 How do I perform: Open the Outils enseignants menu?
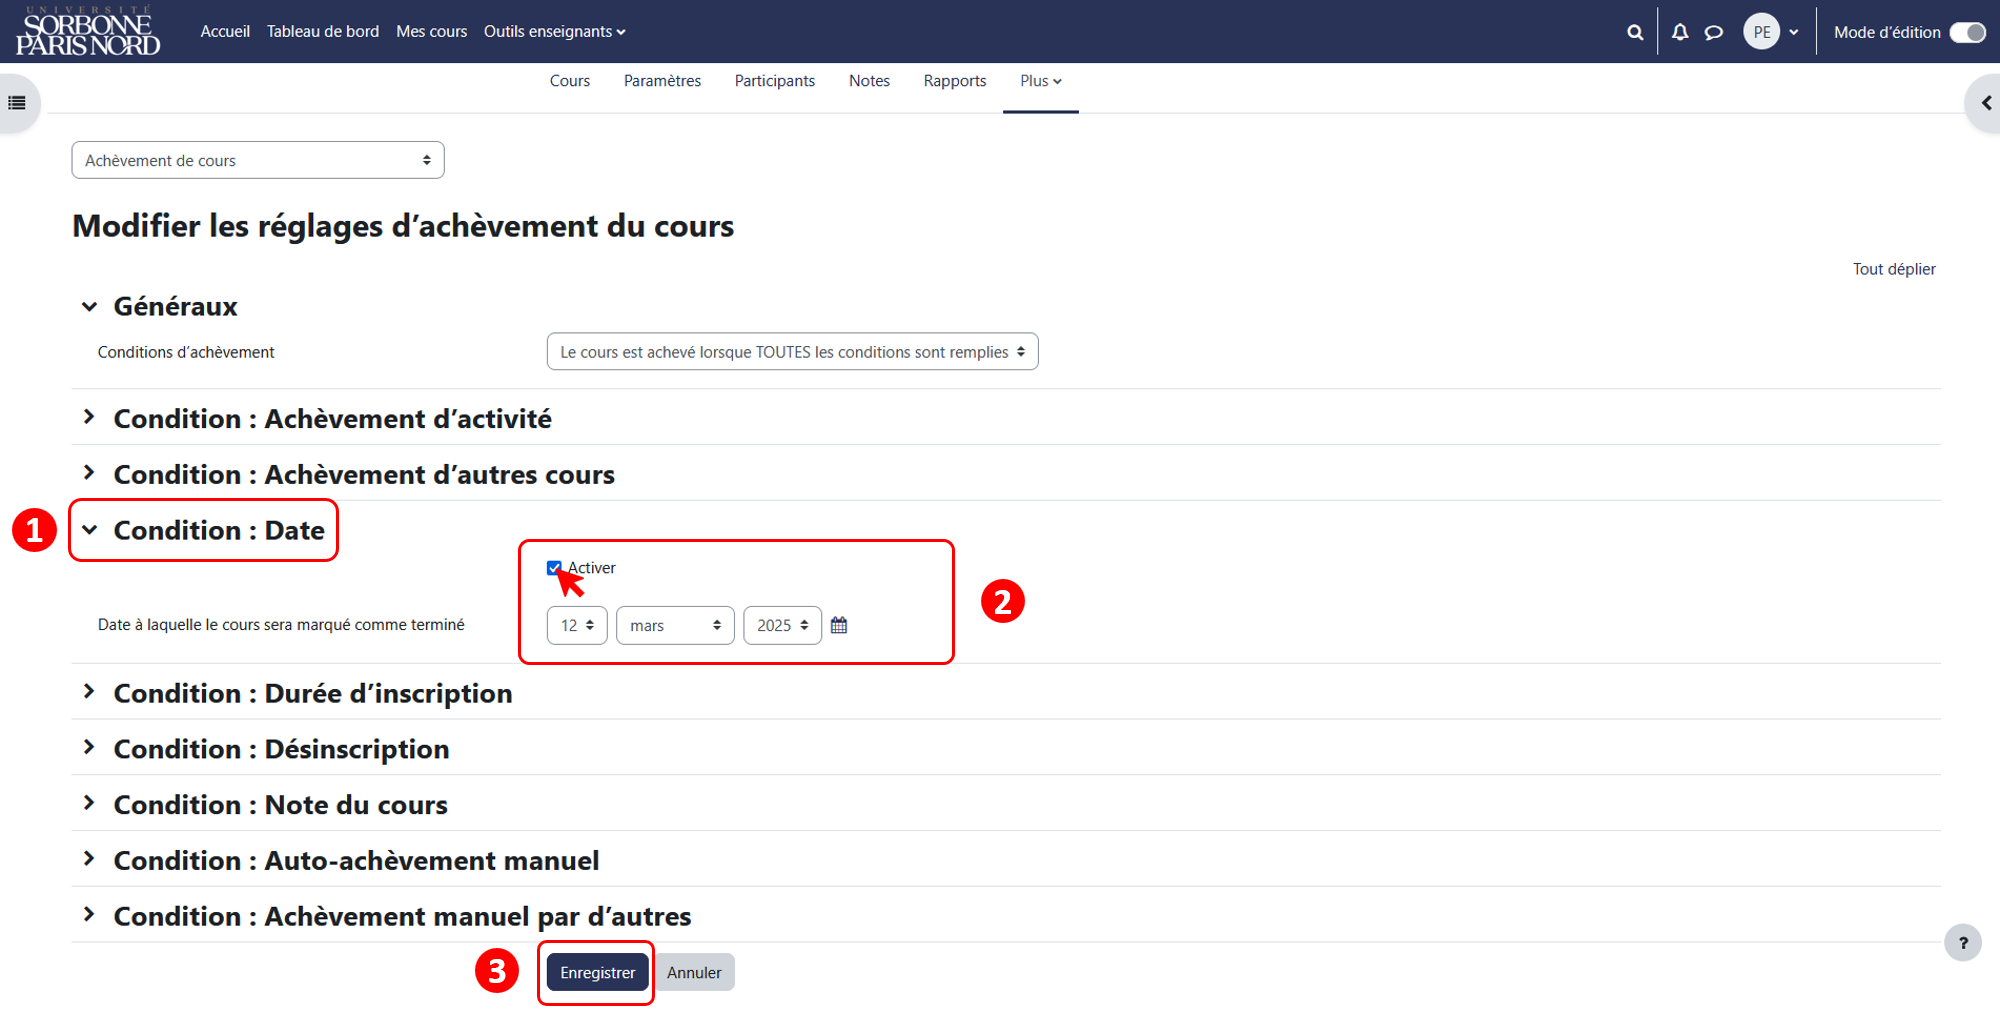(554, 32)
